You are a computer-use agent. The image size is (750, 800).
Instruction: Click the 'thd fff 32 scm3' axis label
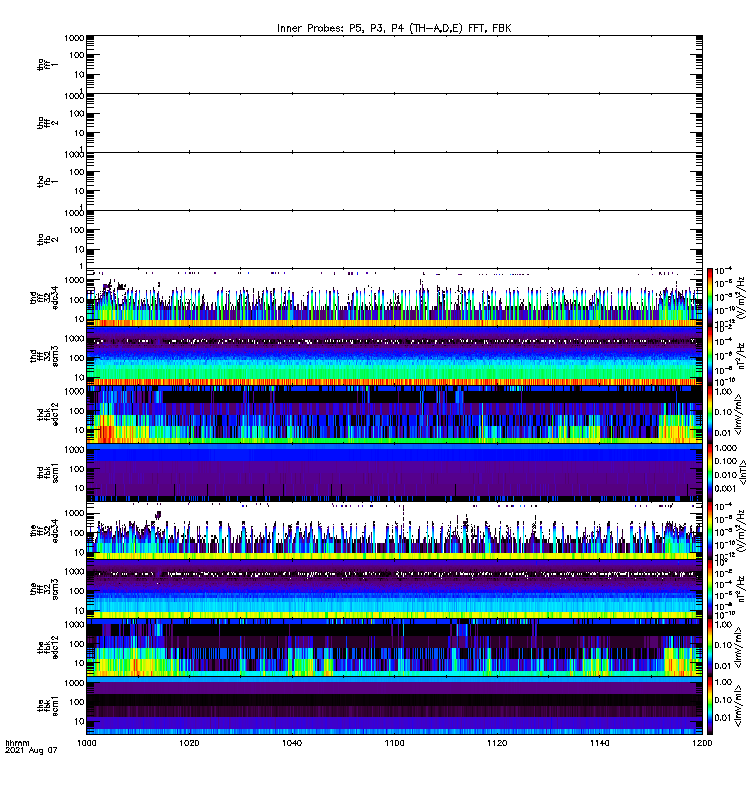pos(44,357)
